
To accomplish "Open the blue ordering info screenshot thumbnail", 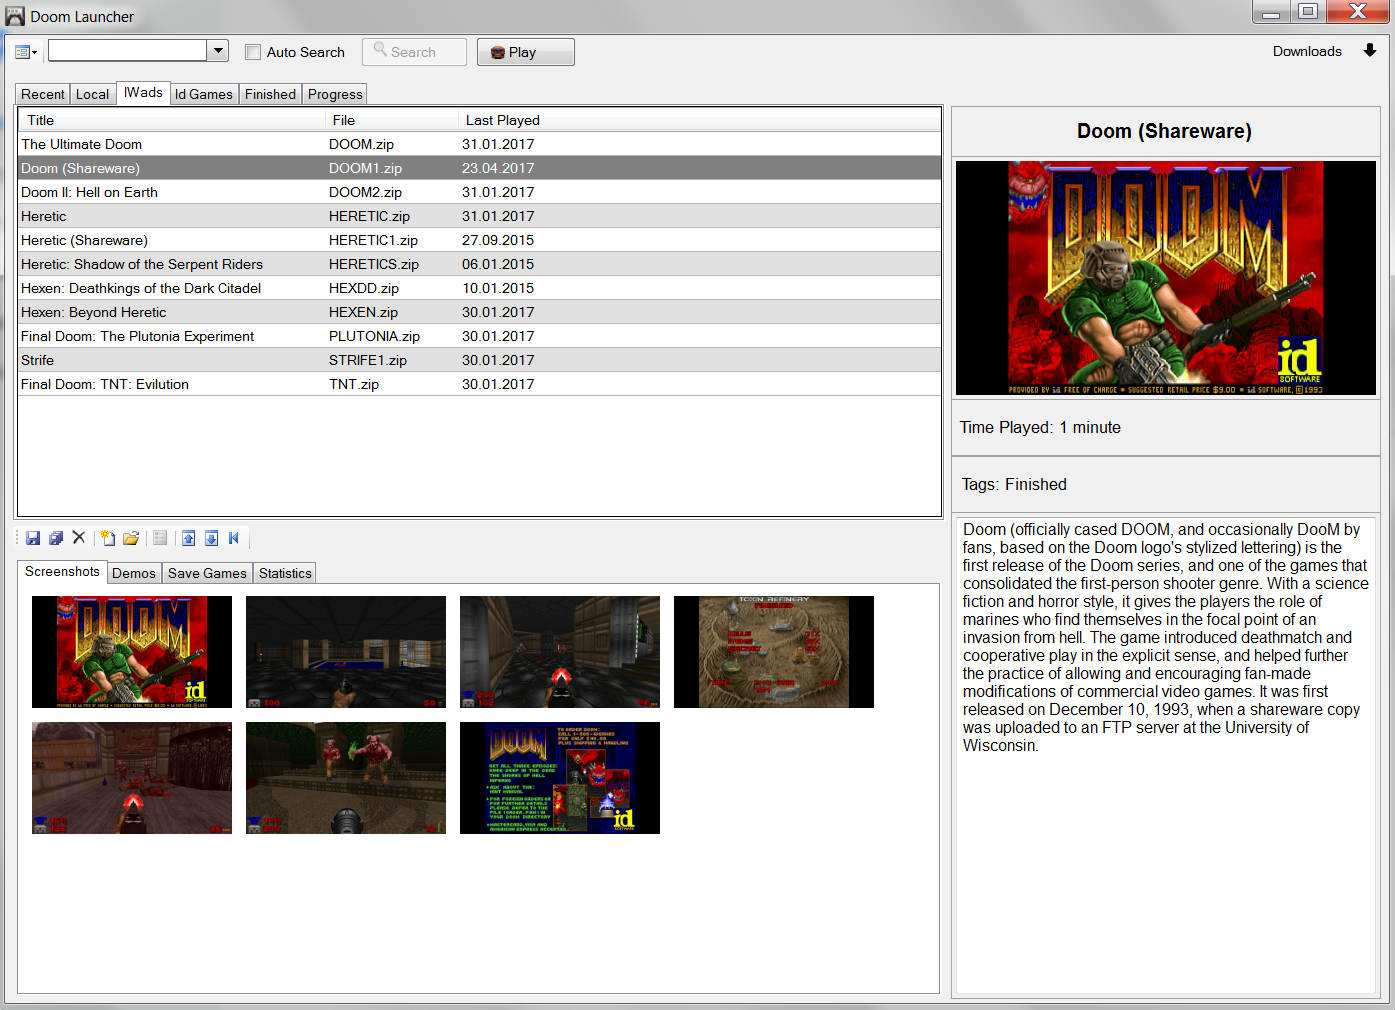I will [560, 778].
